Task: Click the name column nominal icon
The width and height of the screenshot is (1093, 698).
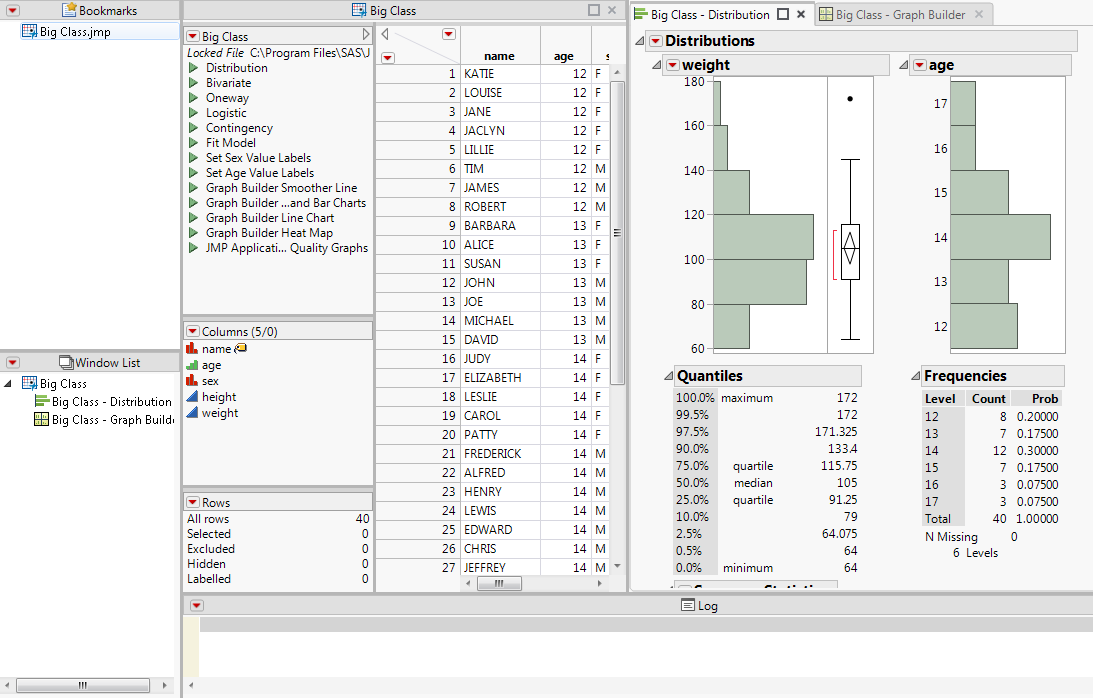Action: pyautogui.click(x=192, y=349)
